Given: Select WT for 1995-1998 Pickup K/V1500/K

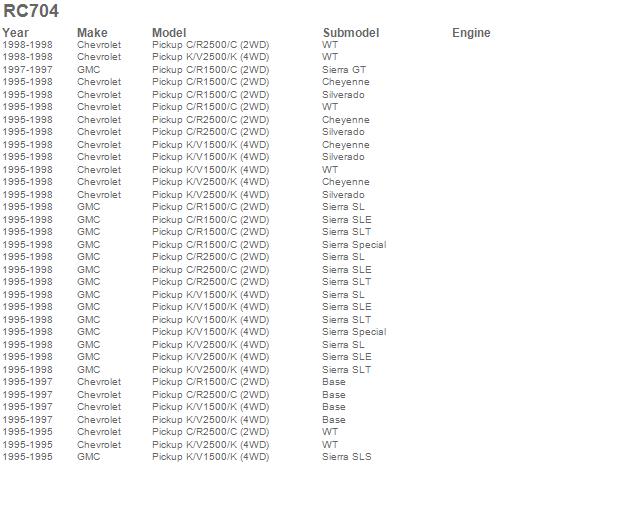Looking at the screenshot, I should 330,170.
